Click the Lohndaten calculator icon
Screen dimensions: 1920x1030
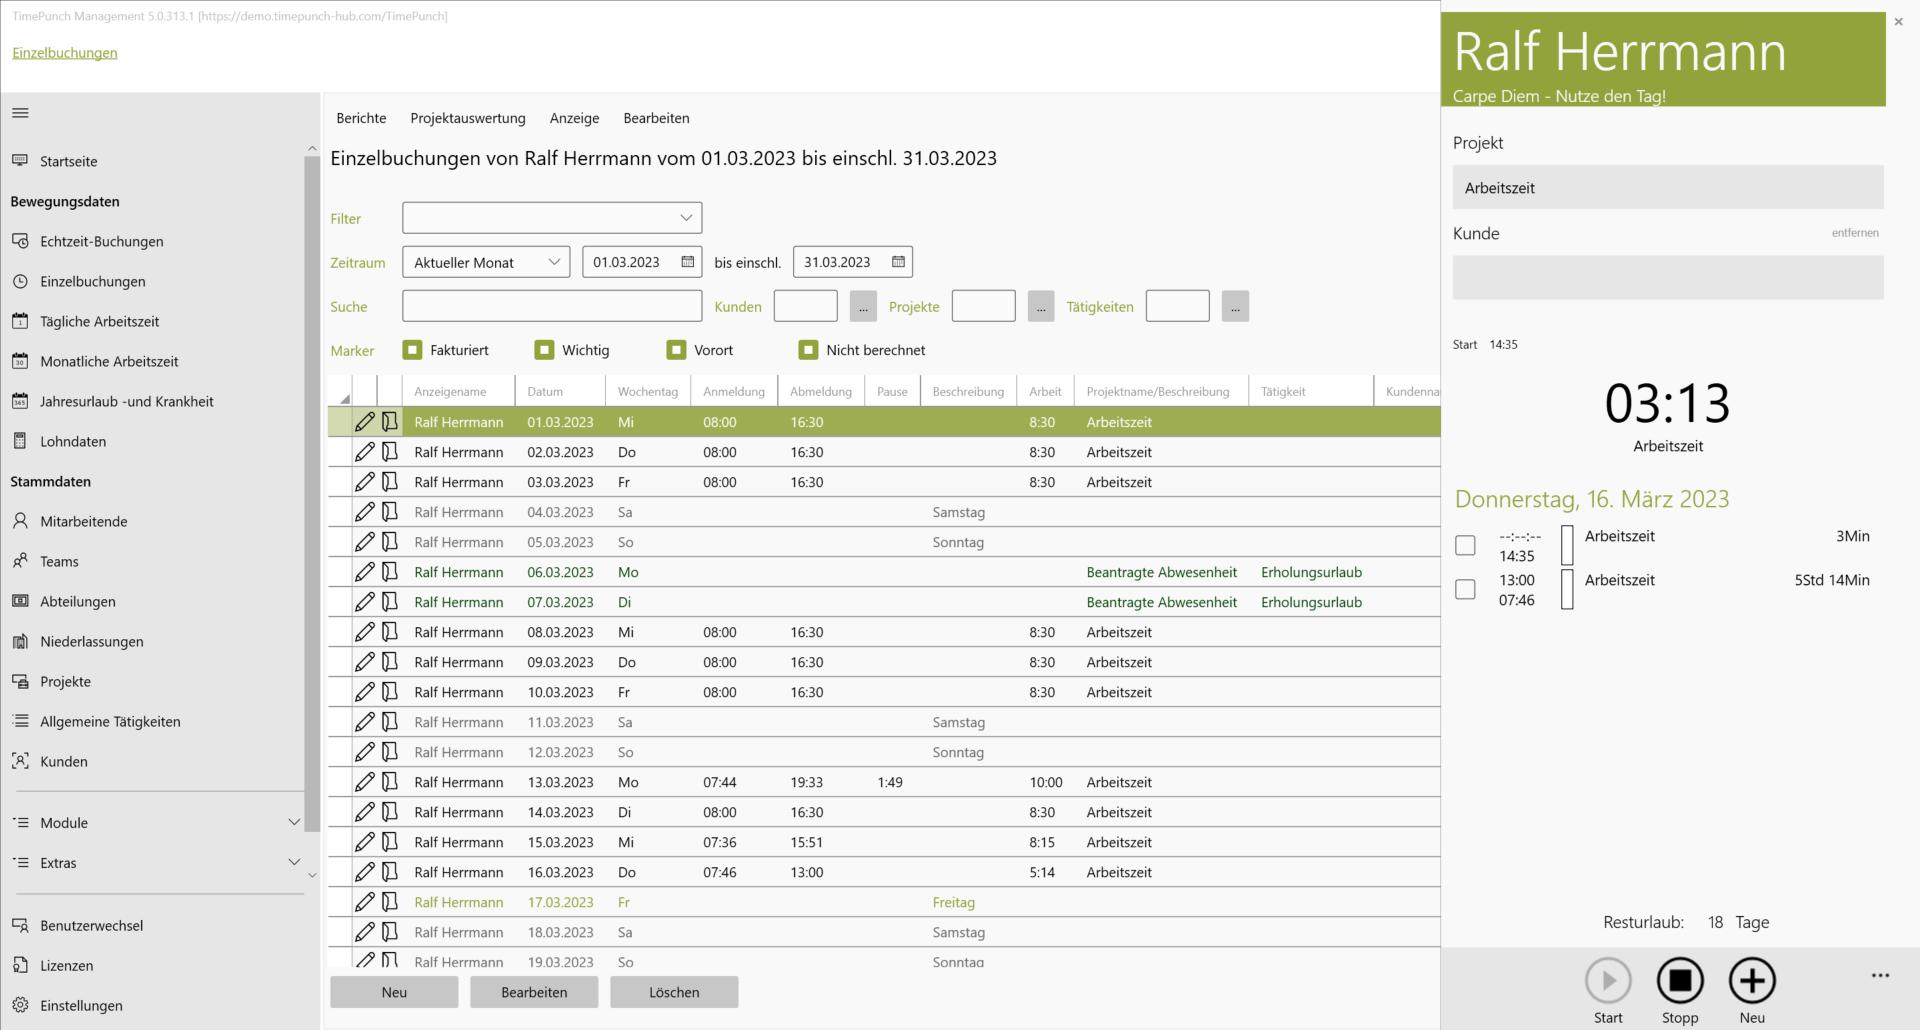[20, 441]
